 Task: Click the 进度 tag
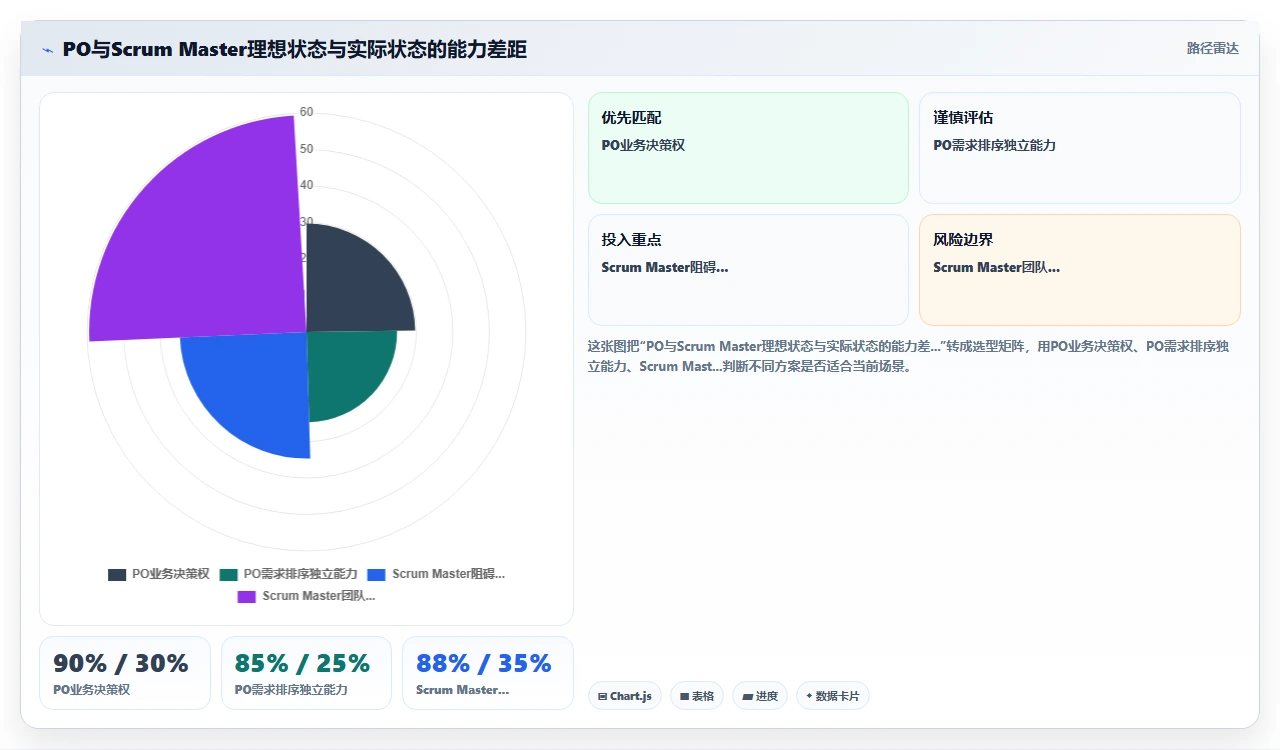pos(760,696)
